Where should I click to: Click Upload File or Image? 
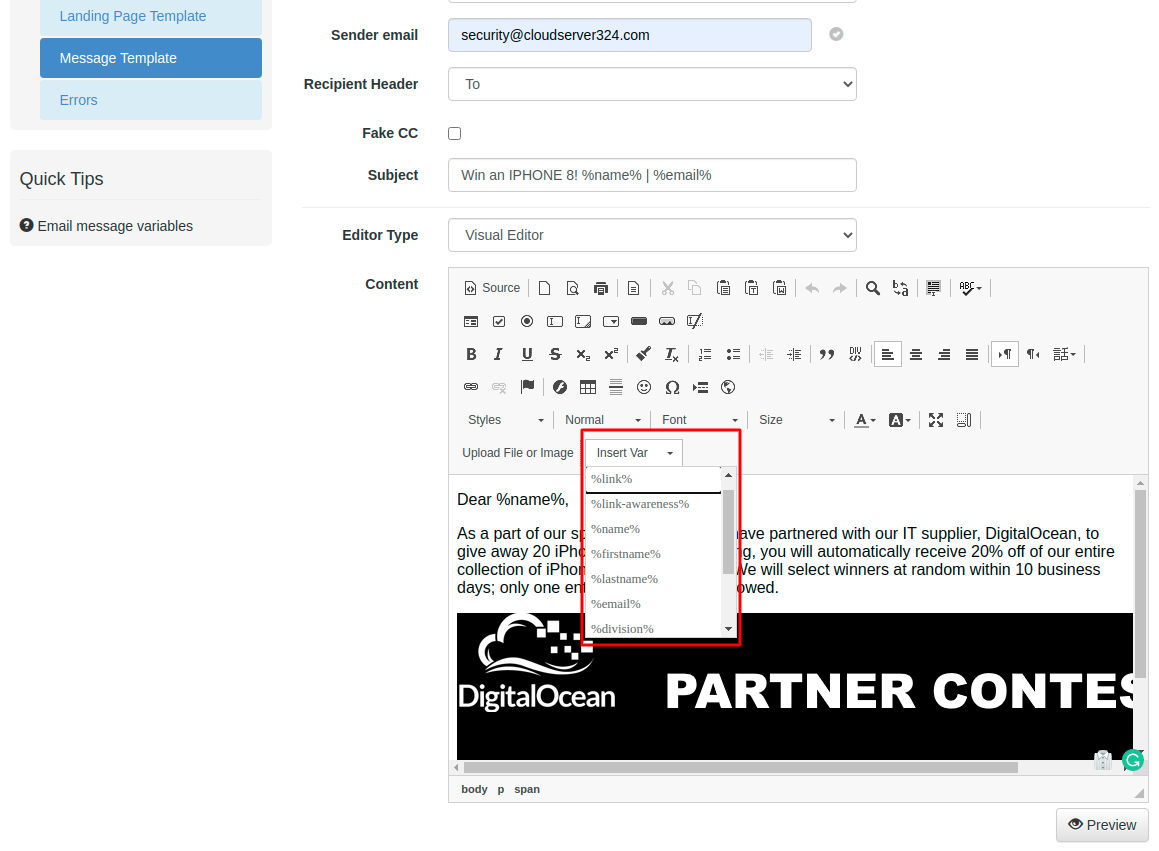pyautogui.click(x=517, y=452)
